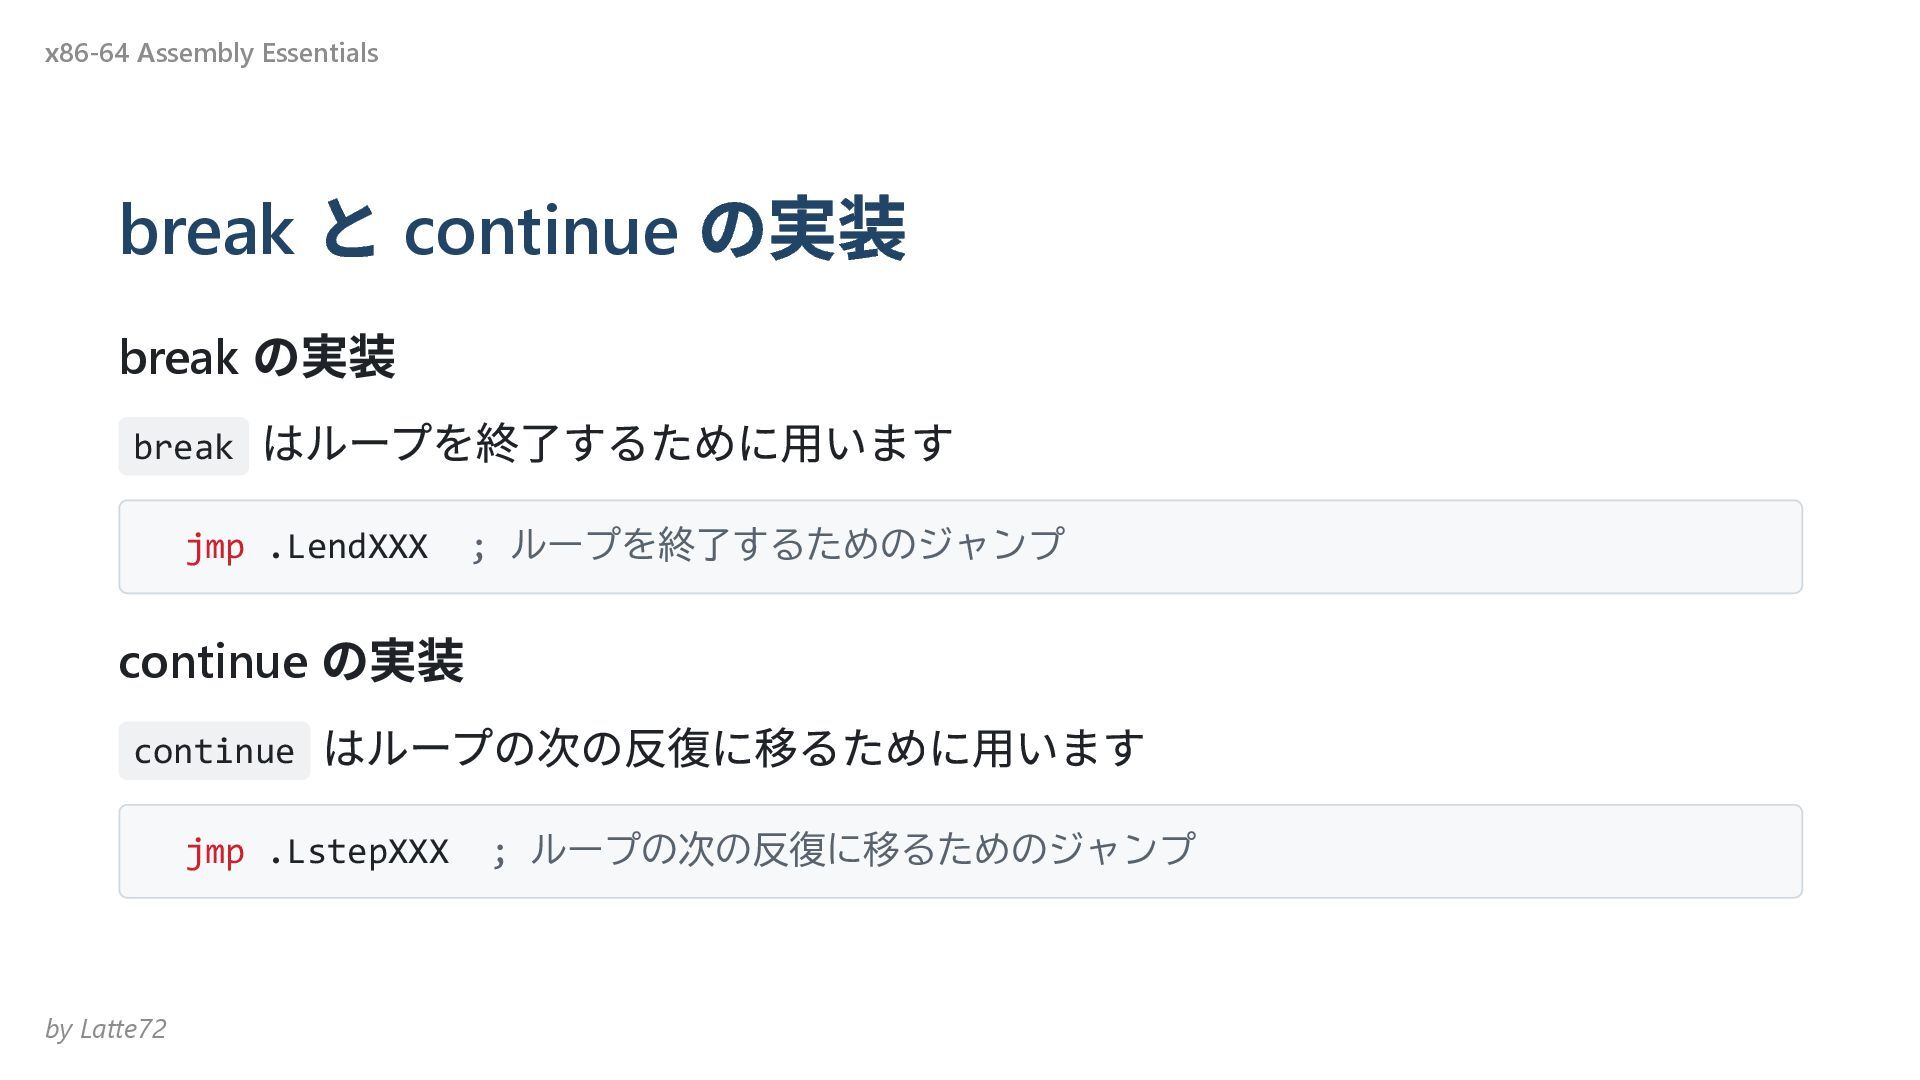This screenshot has height=1080, width=1920.
Task: Click the inline 'continue' code badge
Action: point(214,750)
